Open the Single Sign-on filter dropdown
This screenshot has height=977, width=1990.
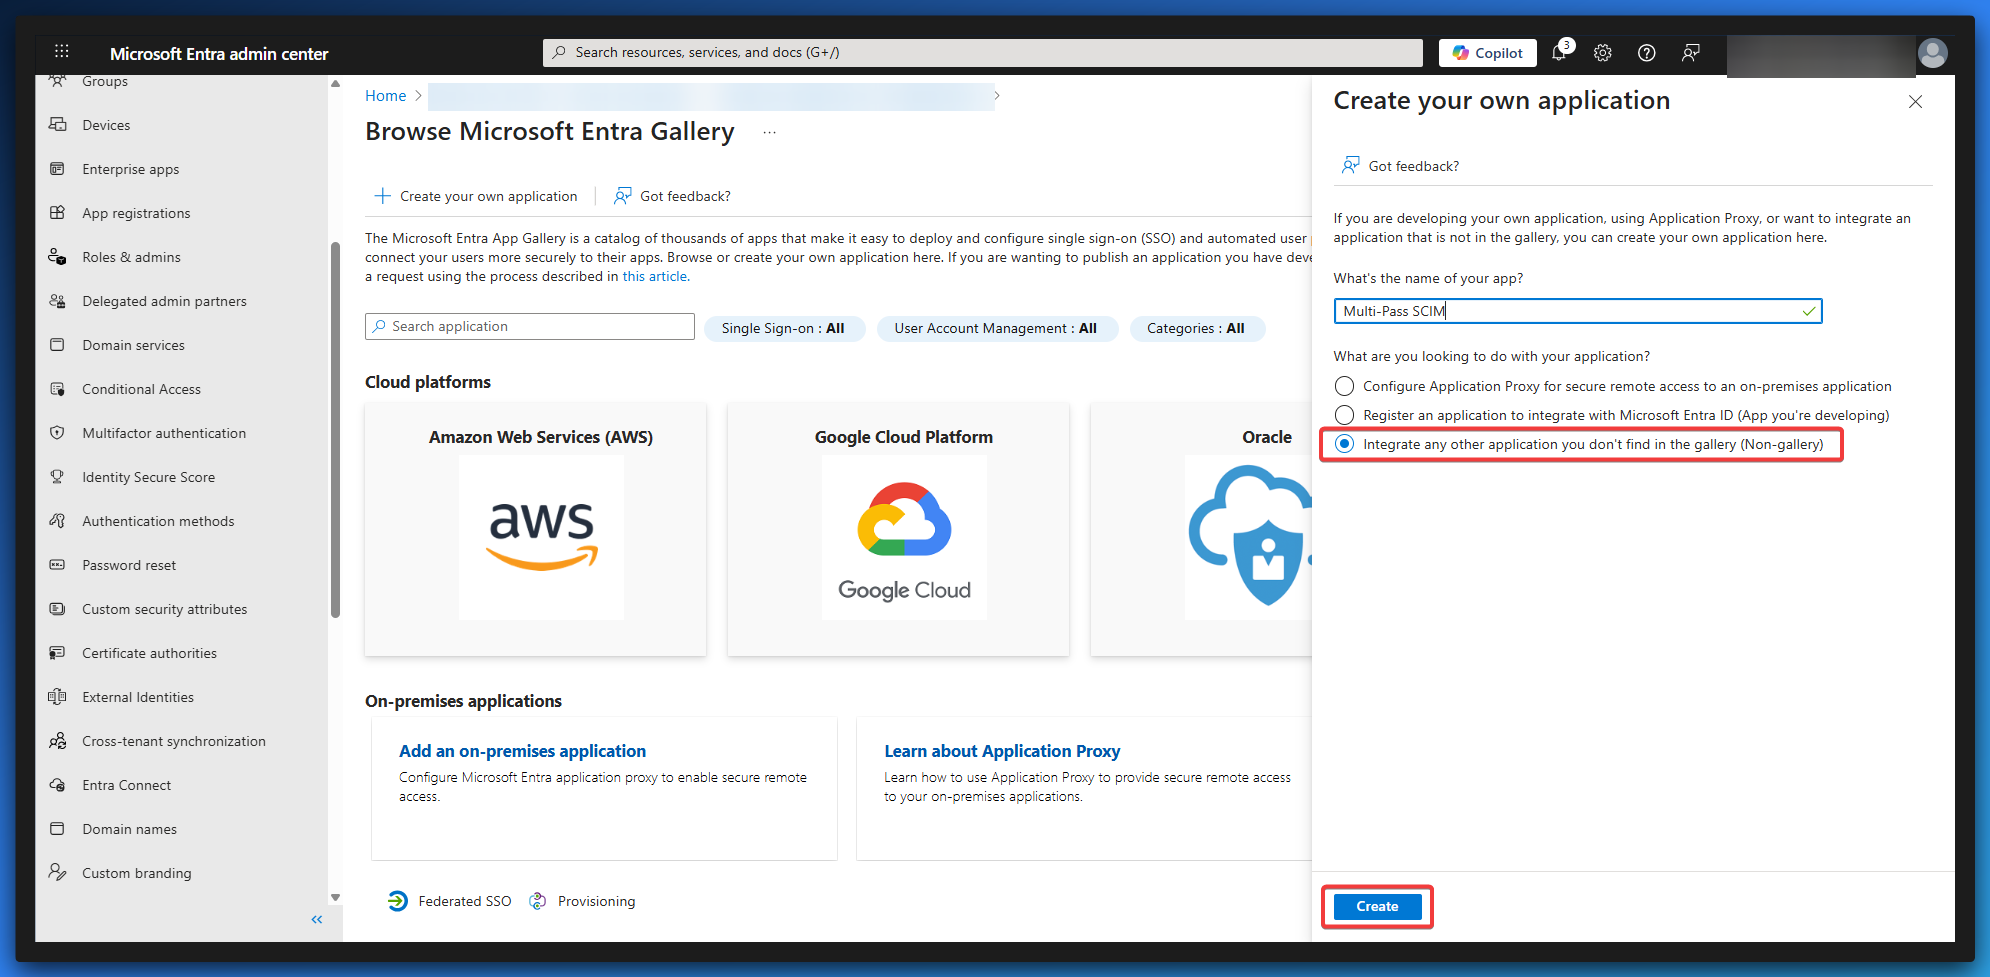[x=783, y=328]
